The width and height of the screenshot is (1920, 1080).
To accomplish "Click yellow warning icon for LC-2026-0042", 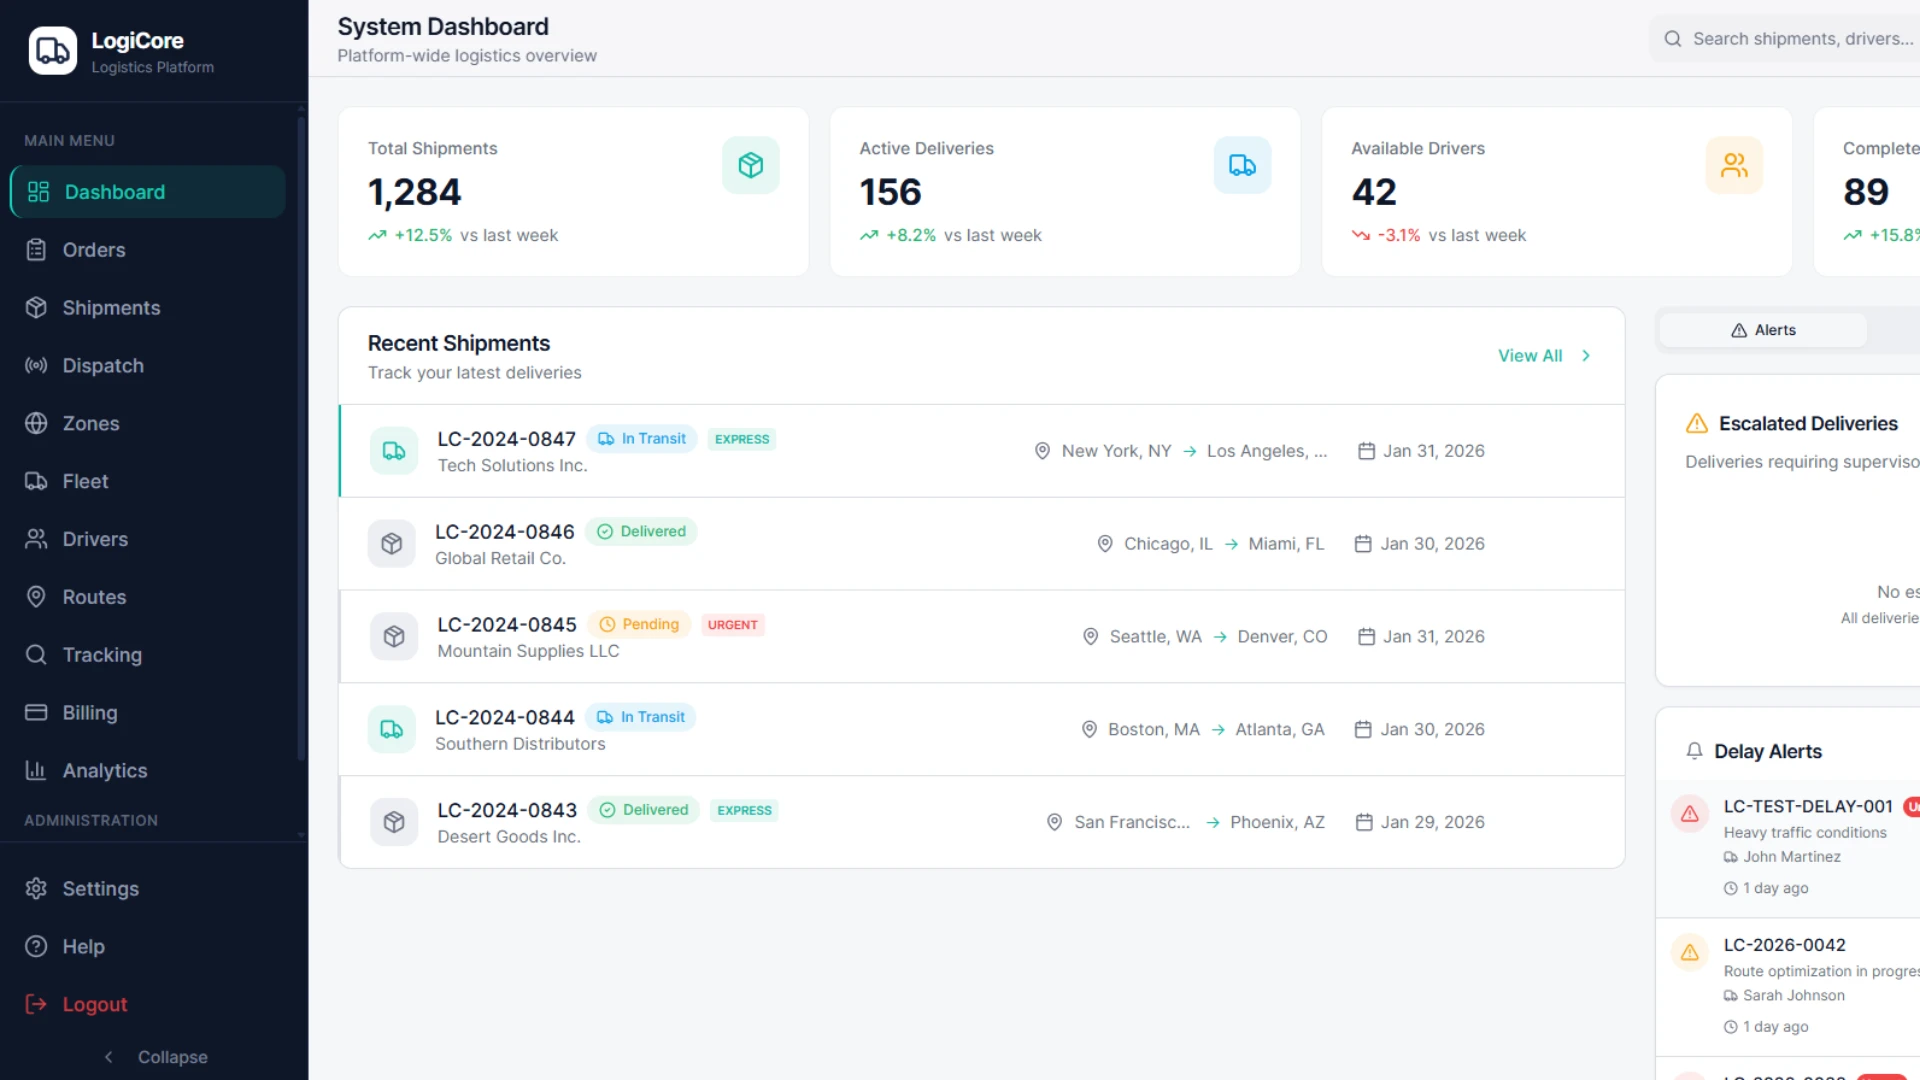I will point(1690,953).
